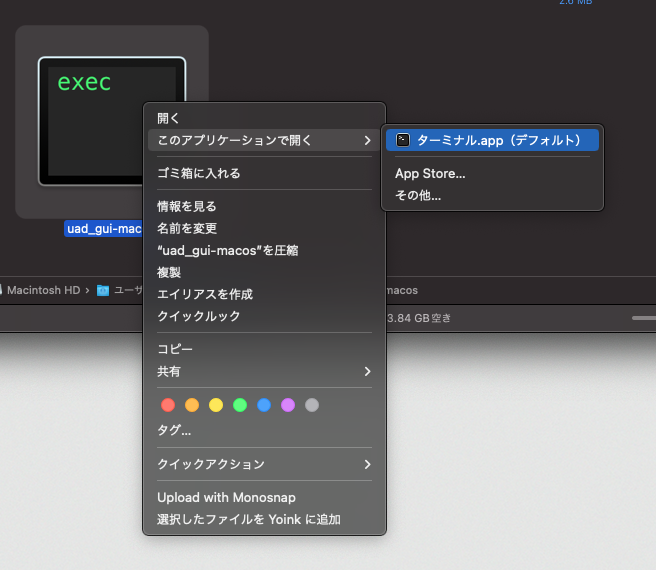Select 複製 to duplicate the file
Viewport: 656px width, 570px height.
[x=169, y=272]
